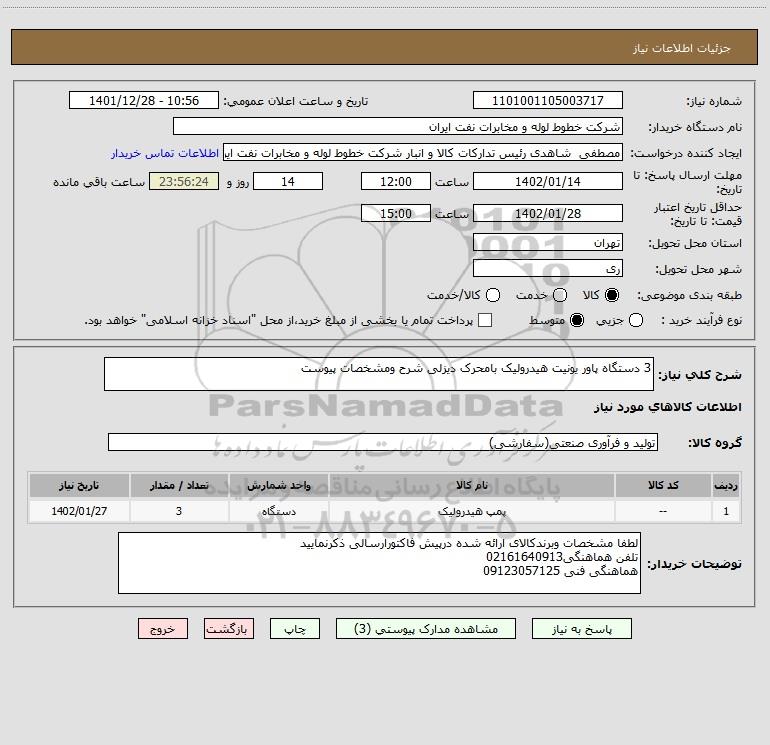Click the اطلاعات کالاهای مورد نیاز section heading
The image size is (770, 745).
click(x=668, y=407)
